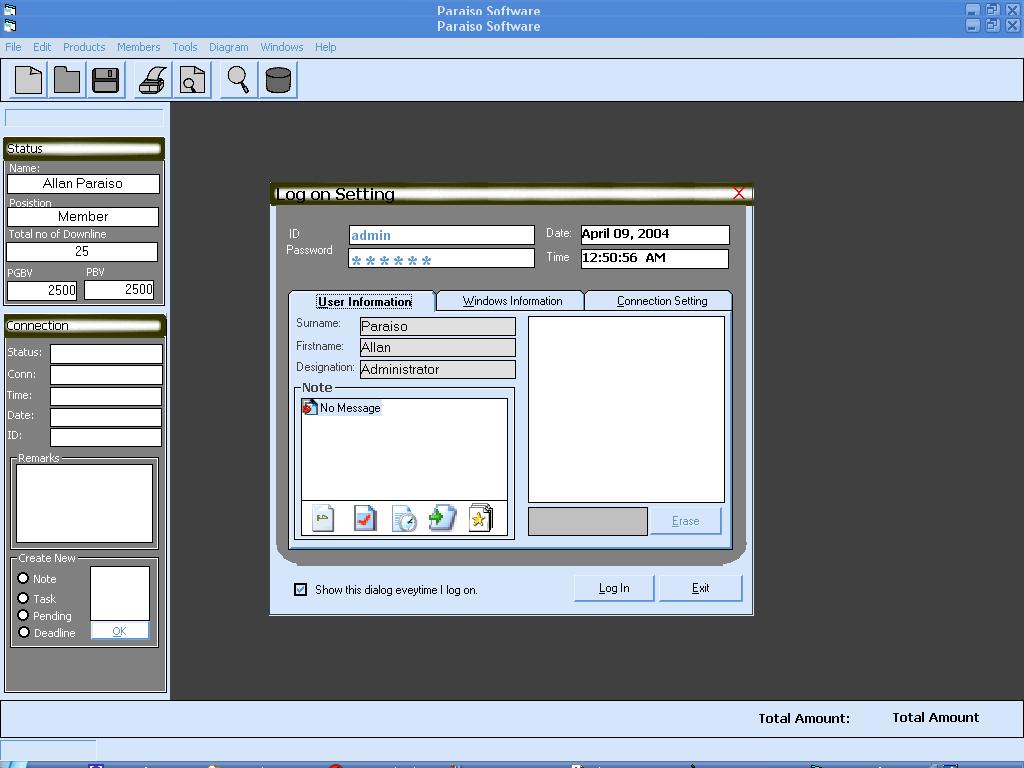Click the gray field beside Erase
1024x768 pixels.
588,521
